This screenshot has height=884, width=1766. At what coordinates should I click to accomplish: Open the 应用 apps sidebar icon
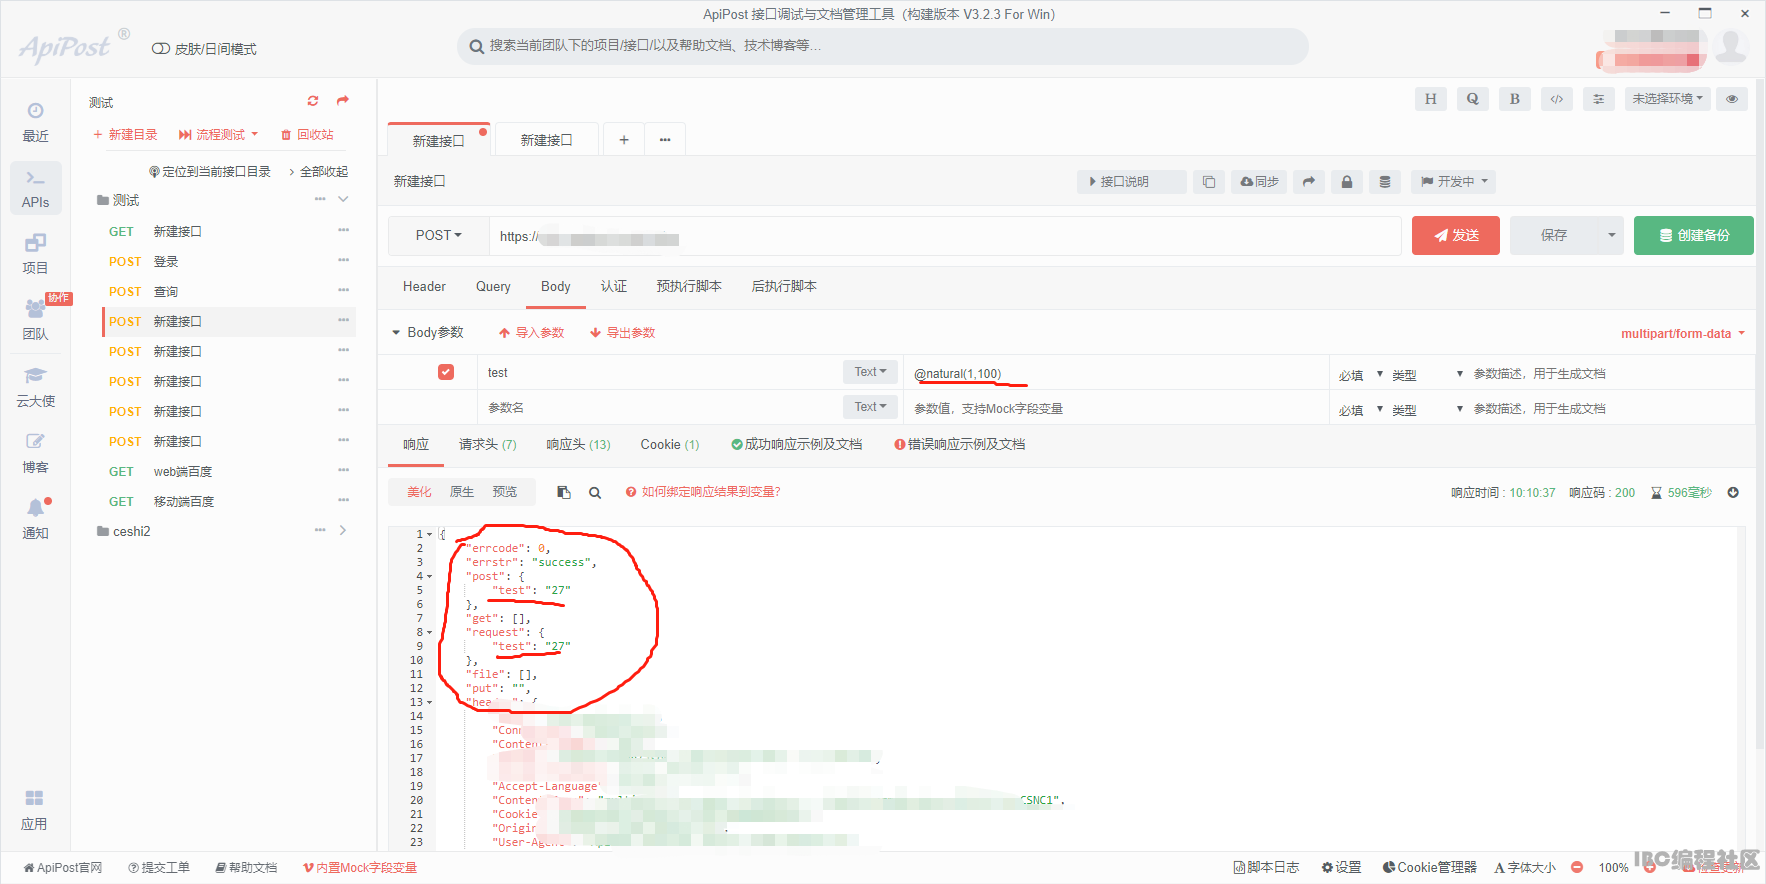35,810
